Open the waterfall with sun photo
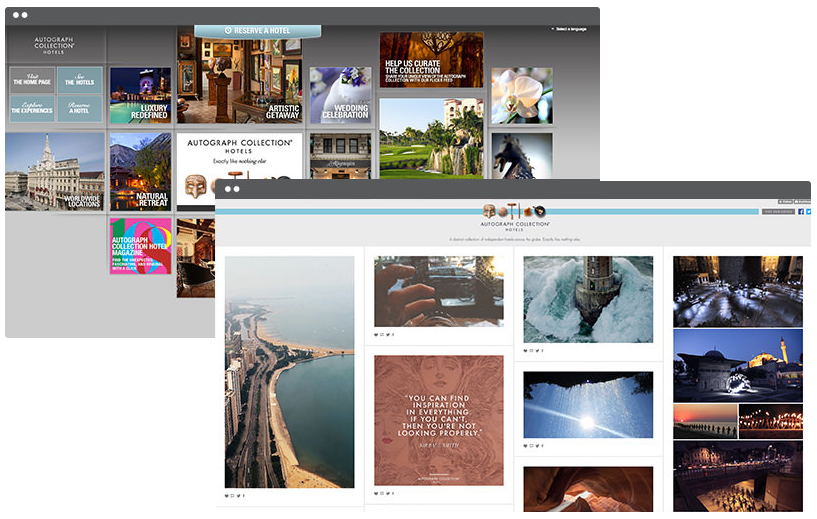 (x=588, y=405)
